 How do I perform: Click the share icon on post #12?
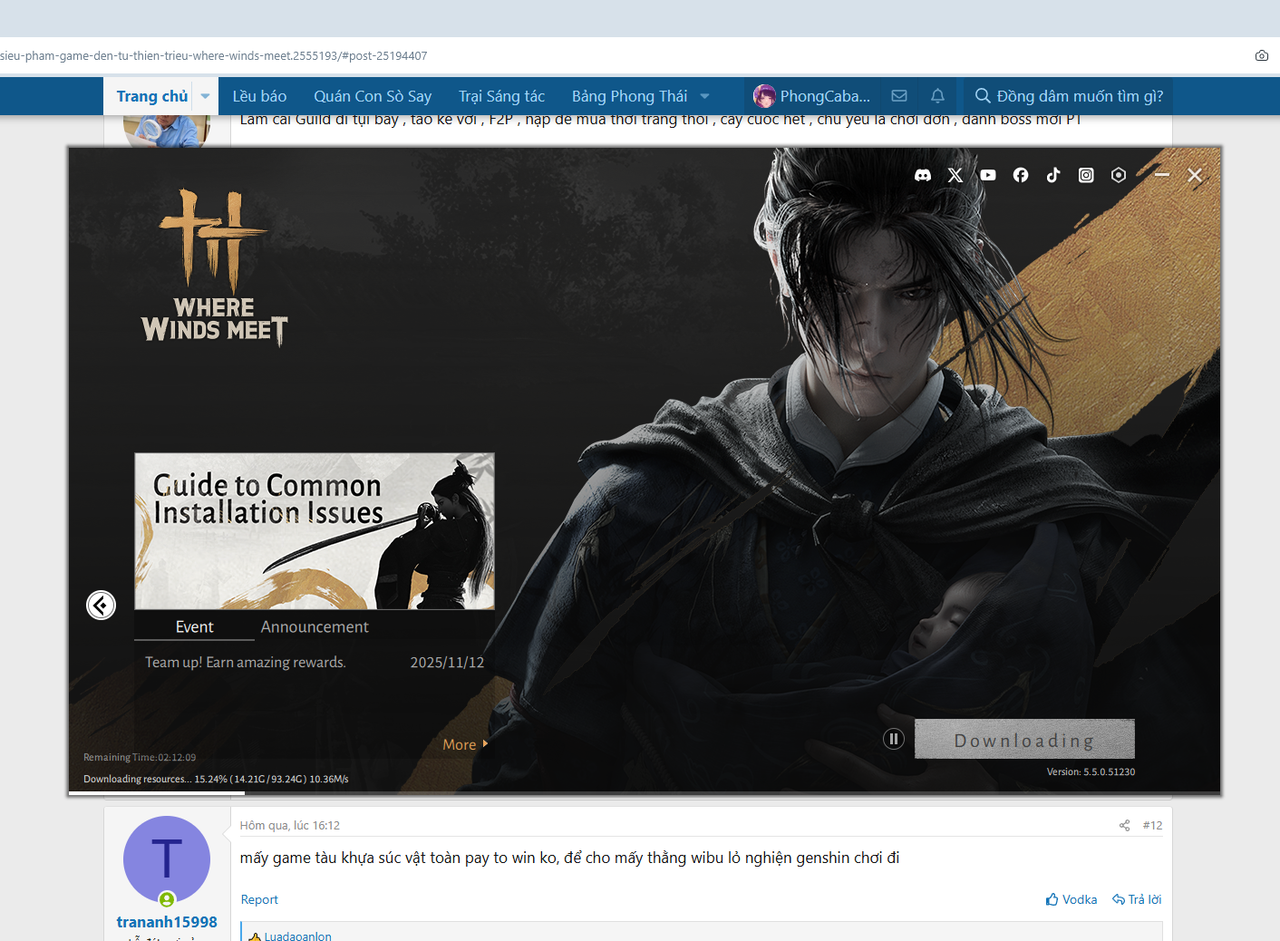pyautogui.click(x=1123, y=825)
